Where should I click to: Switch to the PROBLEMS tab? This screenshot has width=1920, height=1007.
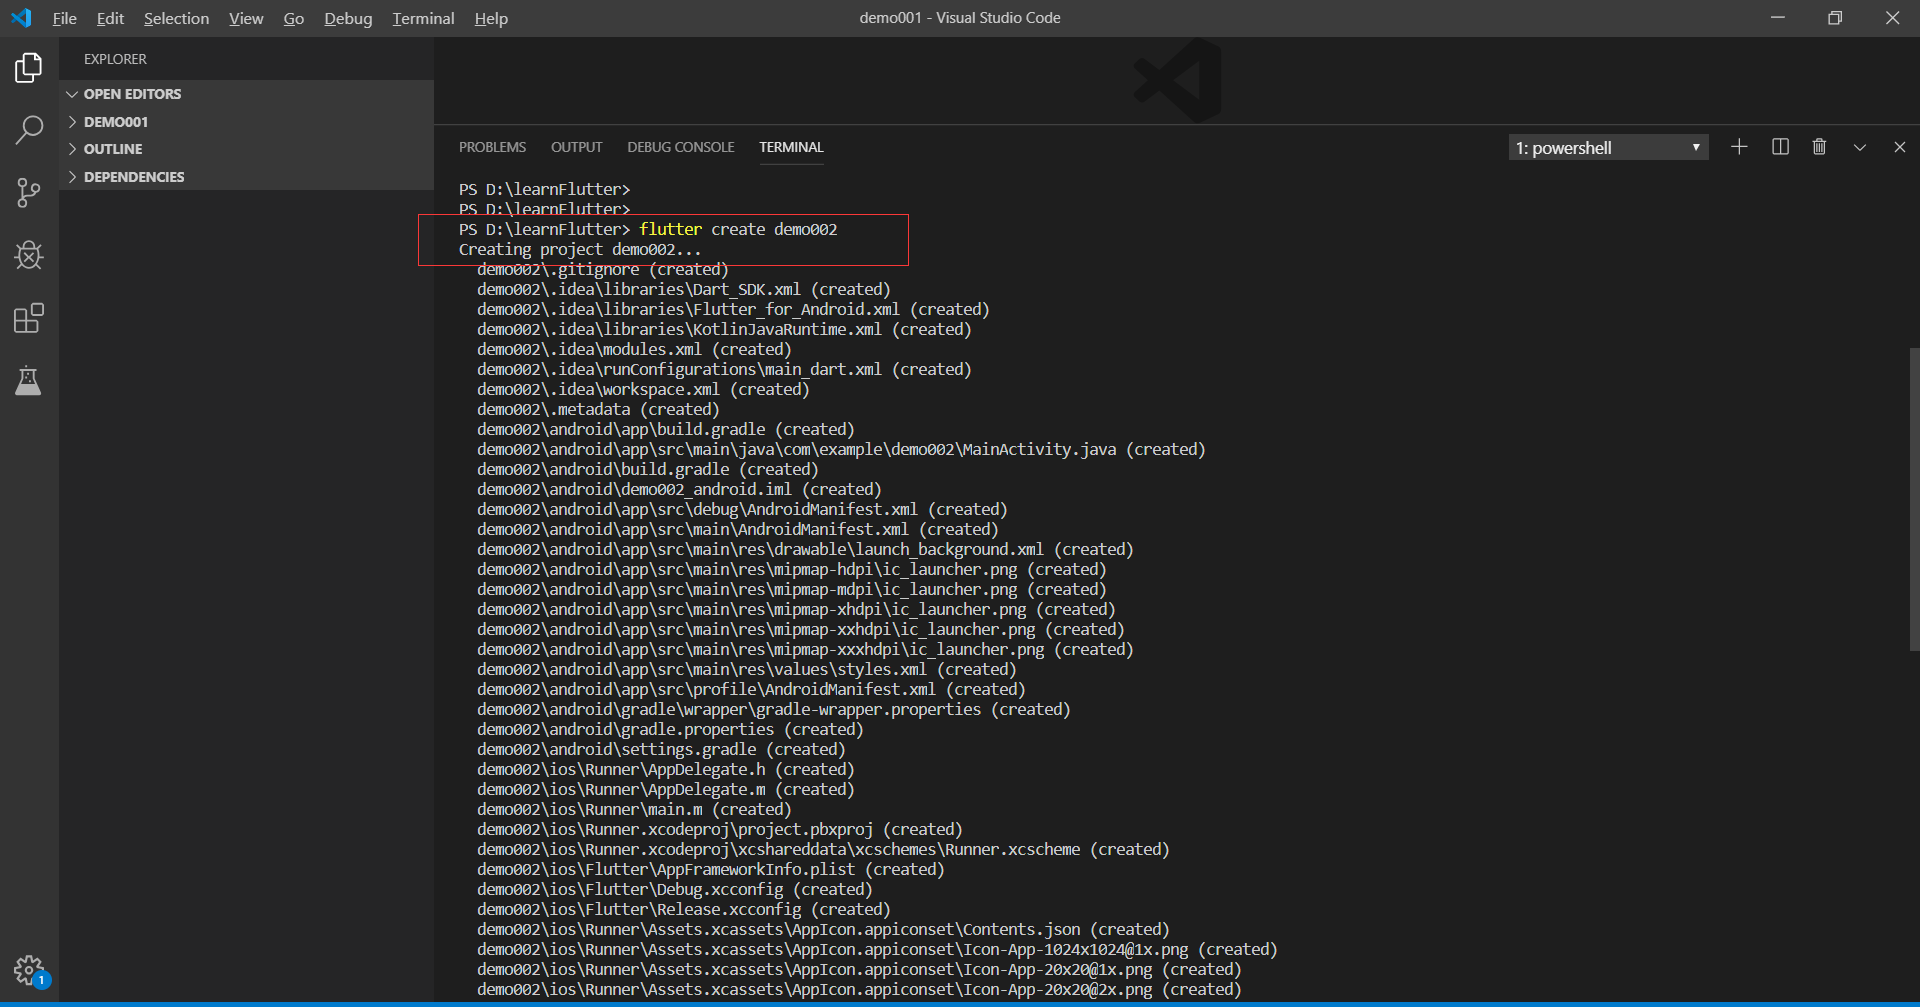coord(492,147)
